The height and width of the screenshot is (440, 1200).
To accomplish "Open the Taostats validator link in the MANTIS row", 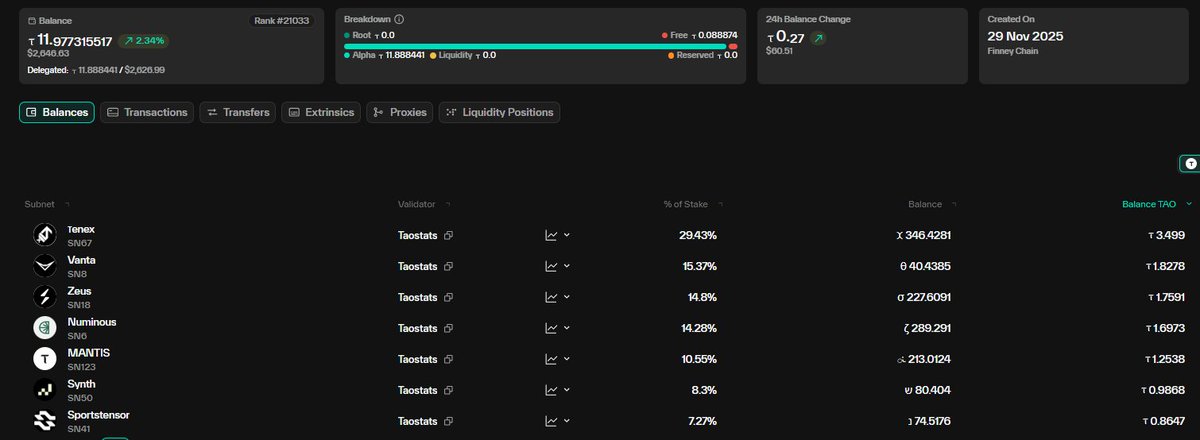I will (418, 359).
